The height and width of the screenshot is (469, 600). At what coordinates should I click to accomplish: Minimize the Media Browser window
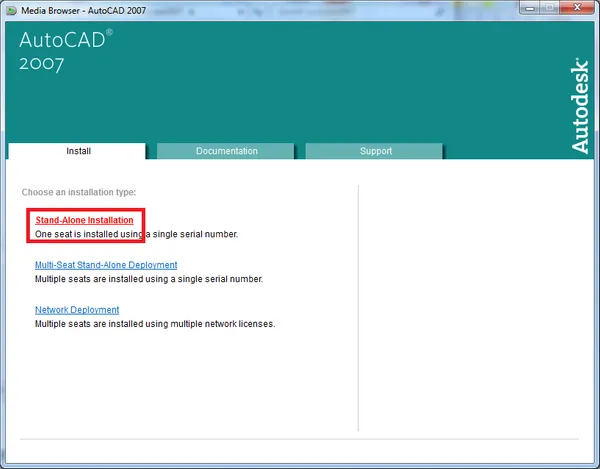519,9
